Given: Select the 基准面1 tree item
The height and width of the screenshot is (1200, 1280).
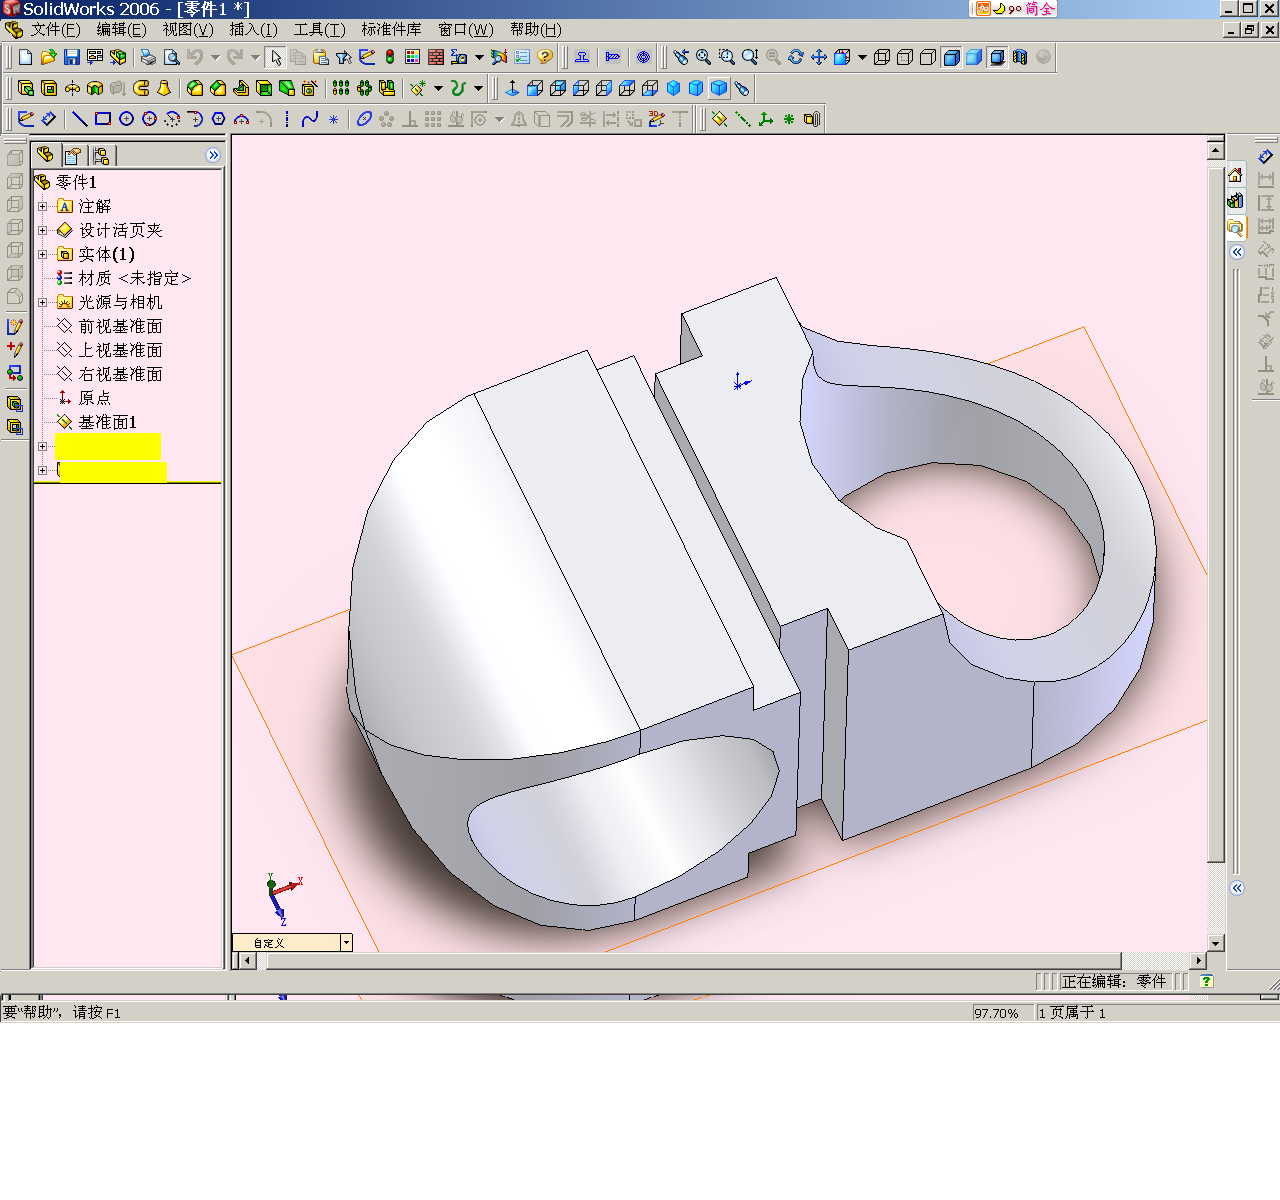Looking at the screenshot, I should [x=97, y=422].
